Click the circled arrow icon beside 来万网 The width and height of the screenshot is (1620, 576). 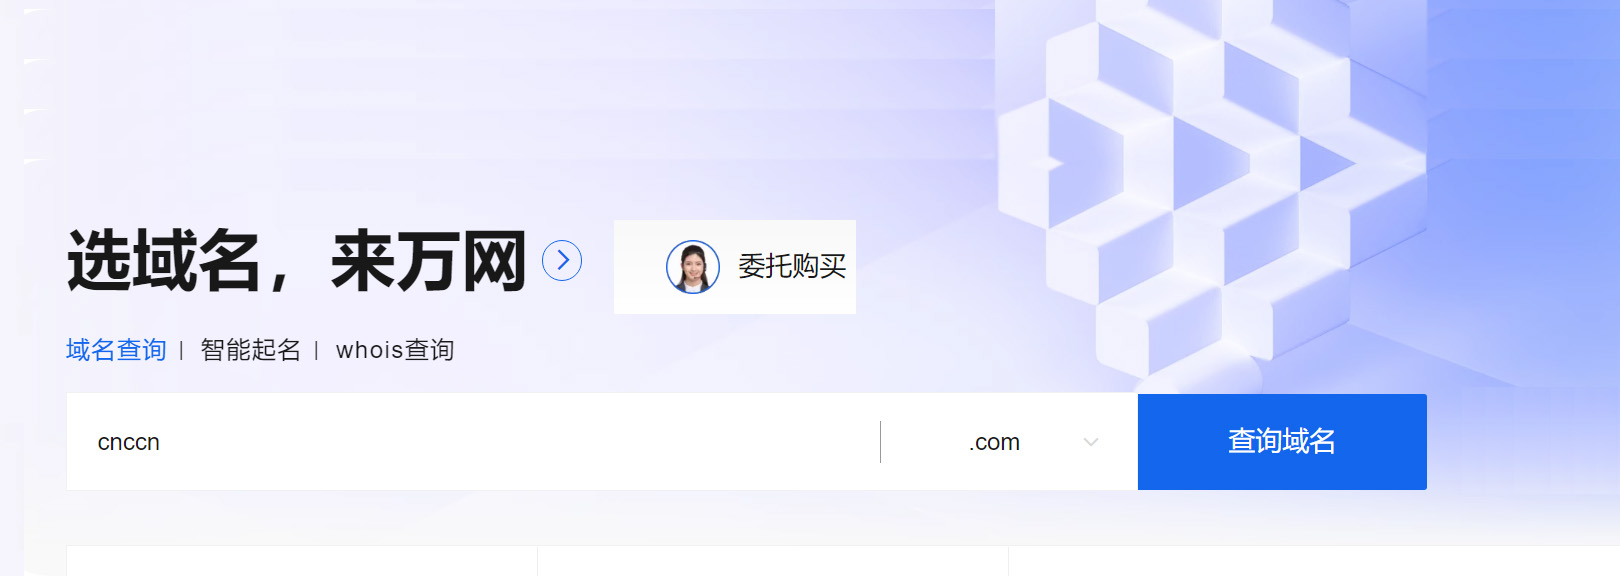[562, 261]
